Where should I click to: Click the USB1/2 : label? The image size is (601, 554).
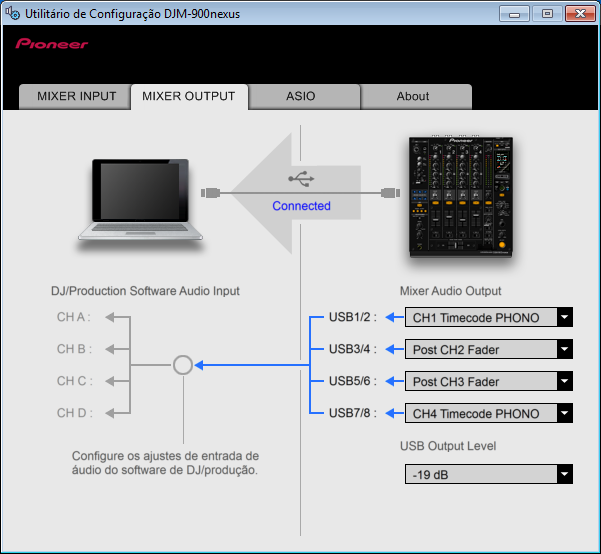point(353,317)
